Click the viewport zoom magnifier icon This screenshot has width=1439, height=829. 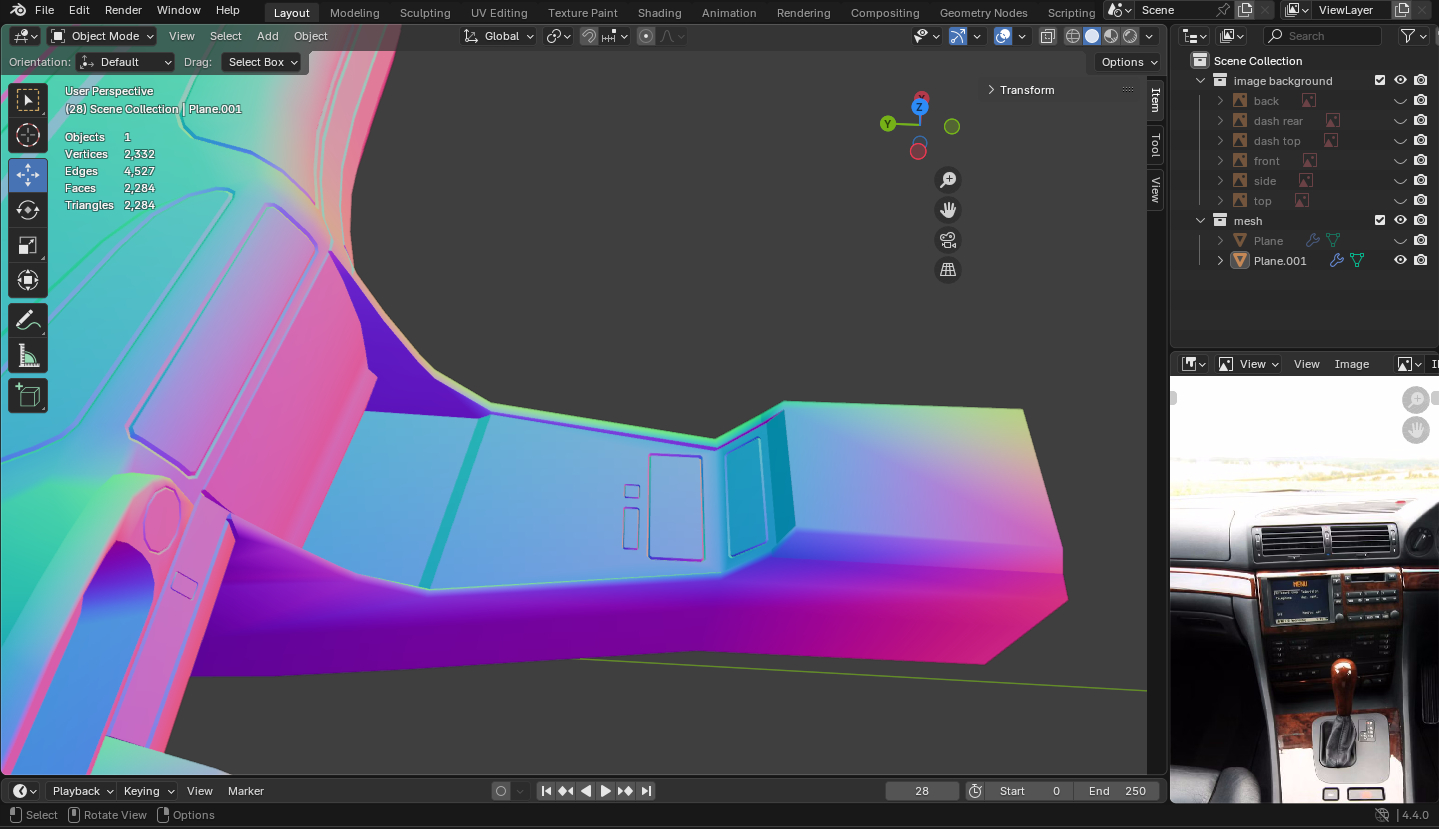tap(948, 180)
